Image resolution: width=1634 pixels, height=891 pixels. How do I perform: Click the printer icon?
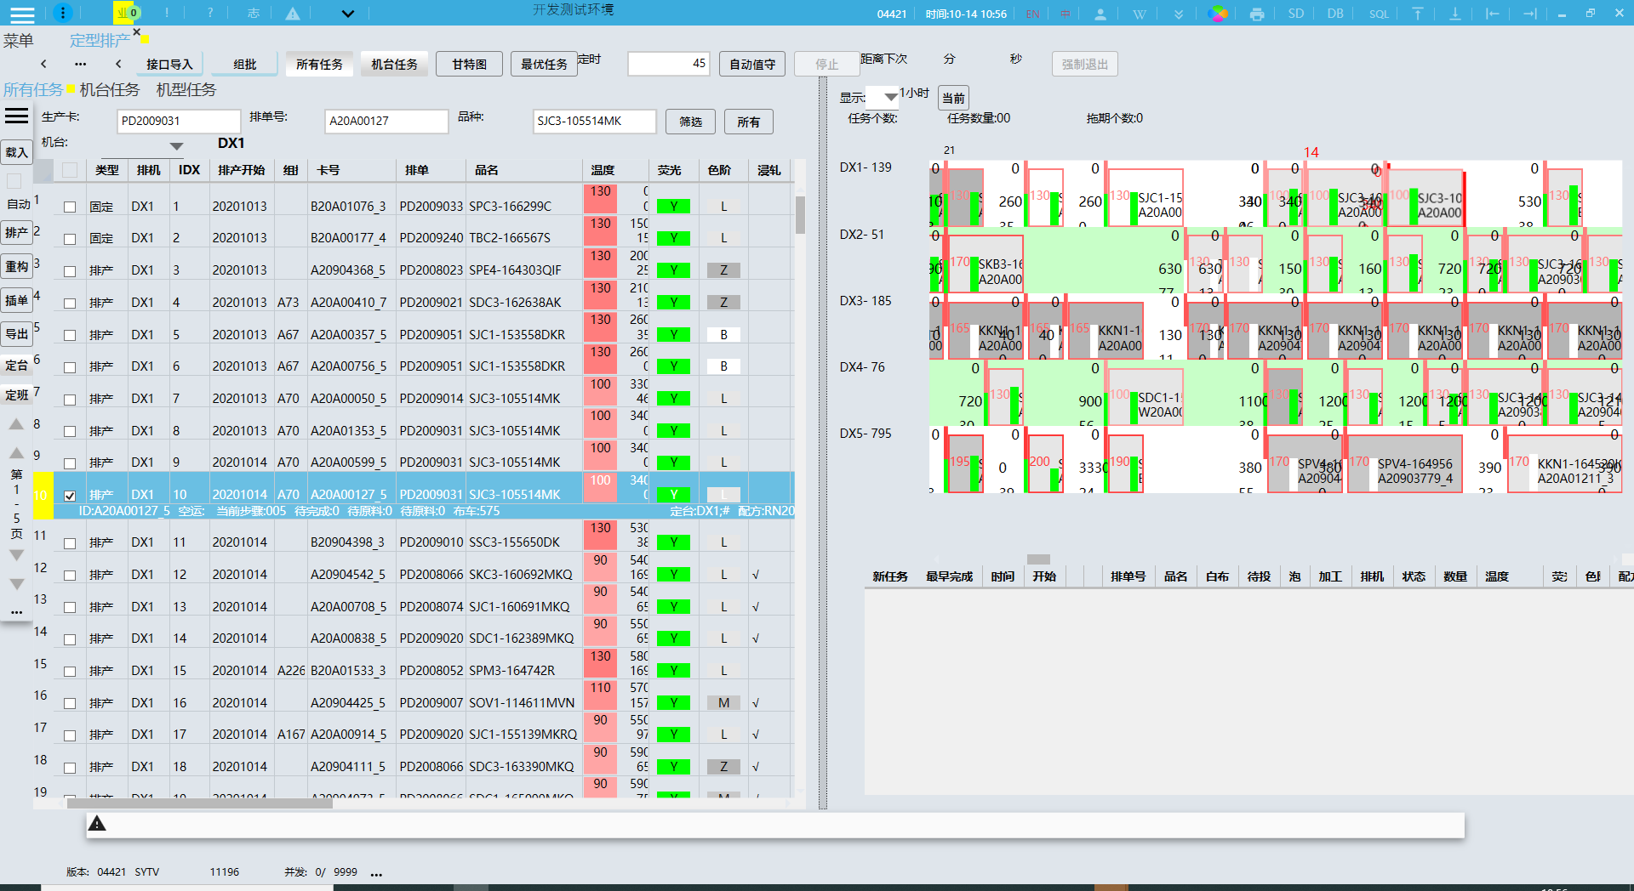[x=1257, y=14]
